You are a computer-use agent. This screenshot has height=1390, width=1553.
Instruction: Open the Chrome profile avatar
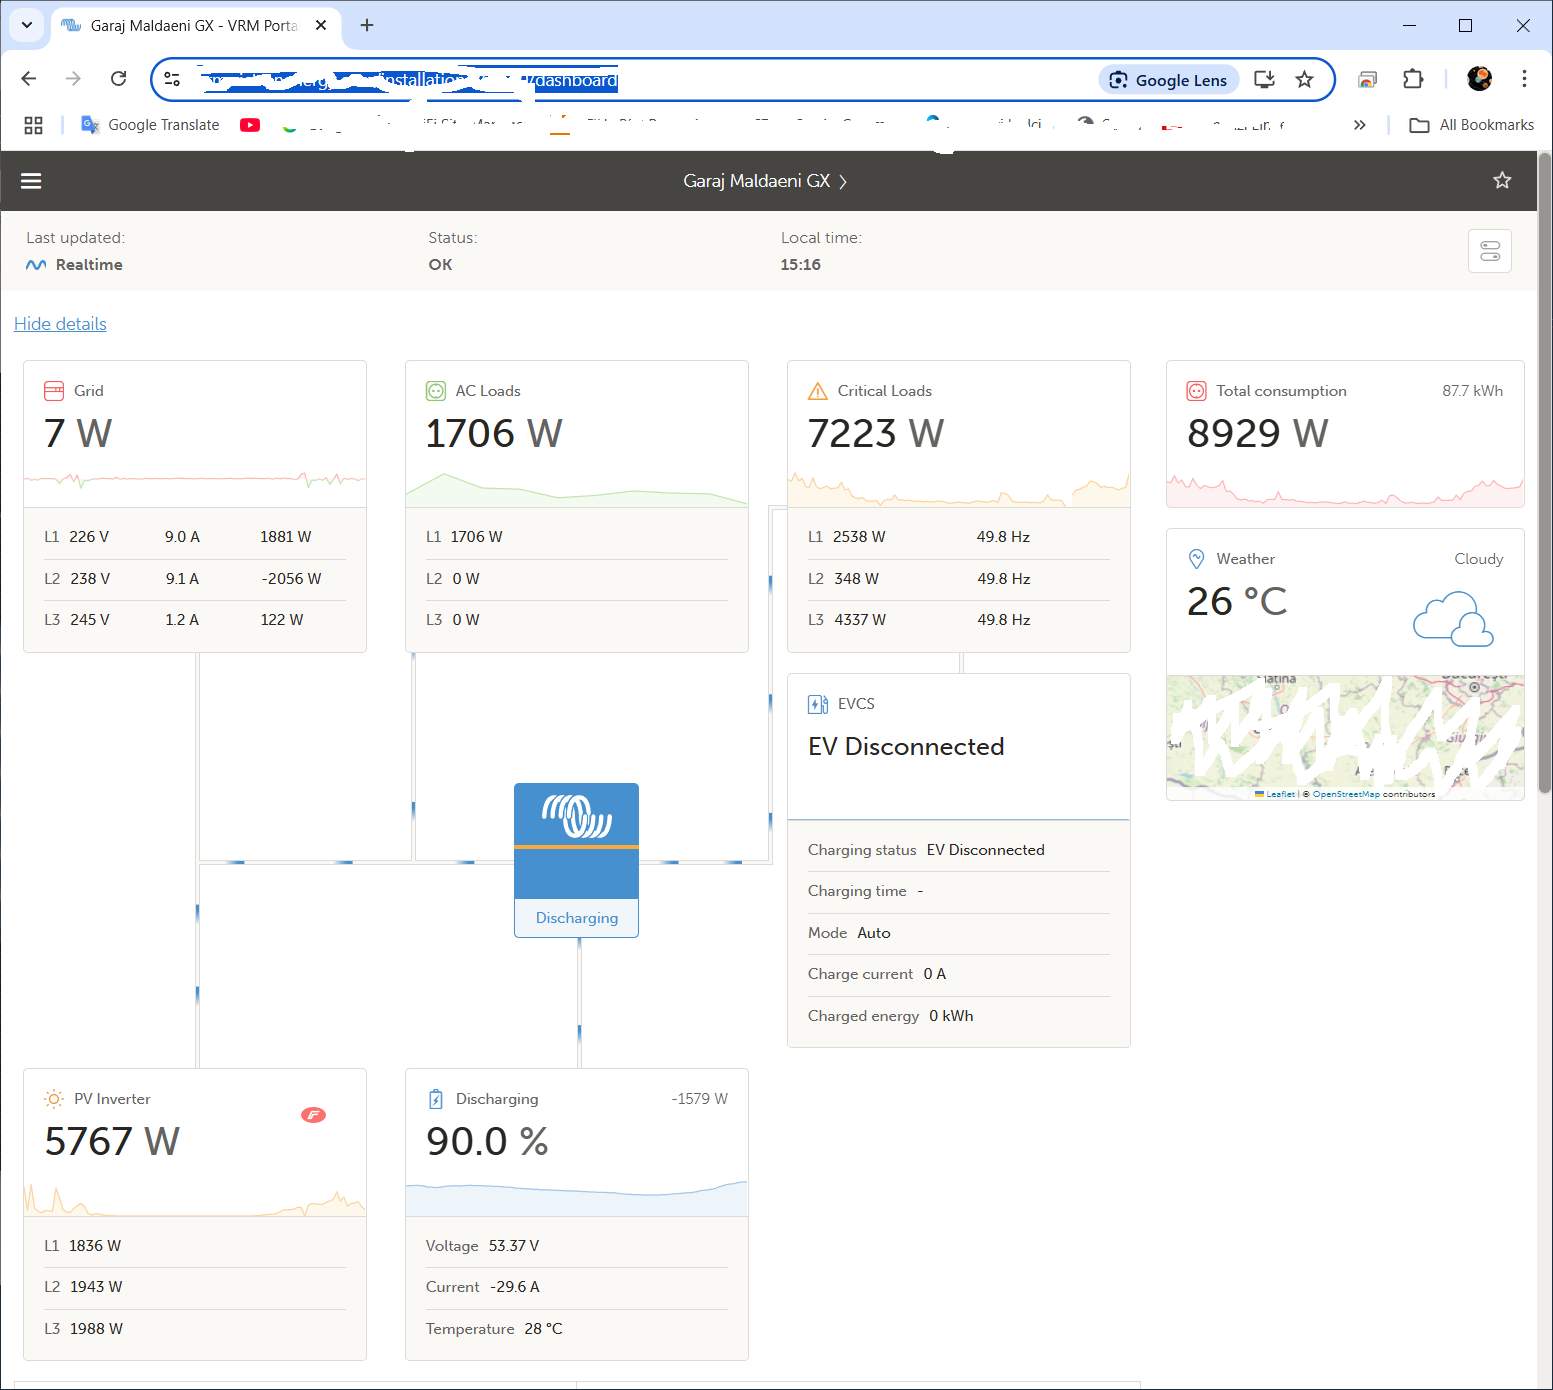1479,79
